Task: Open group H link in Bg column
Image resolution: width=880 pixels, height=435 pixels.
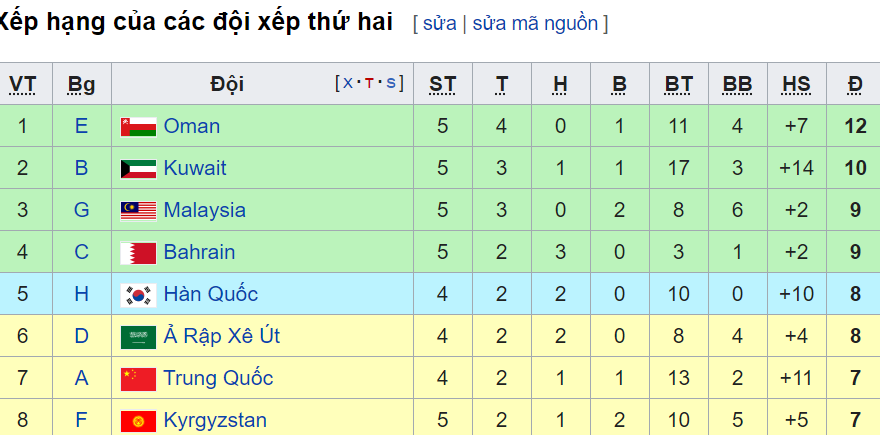Action: click(x=81, y=294)
